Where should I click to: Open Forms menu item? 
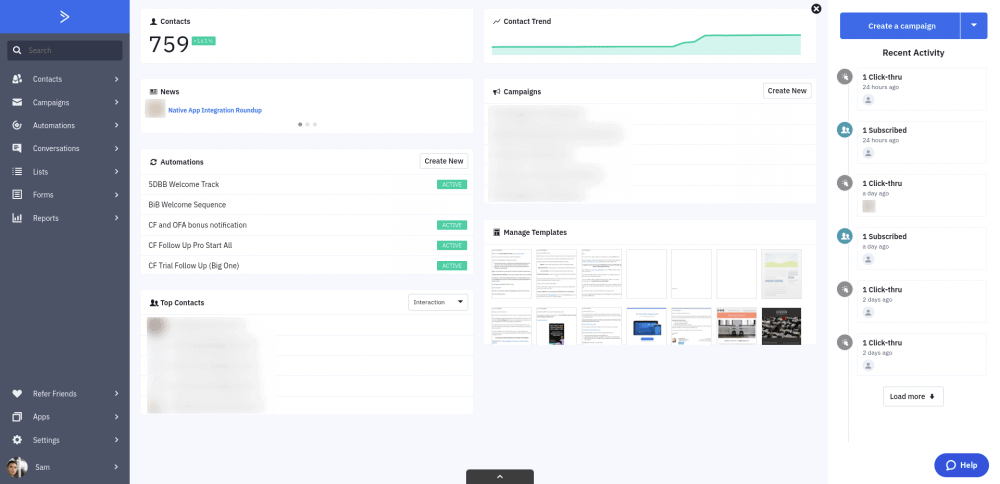pos(64,194)
